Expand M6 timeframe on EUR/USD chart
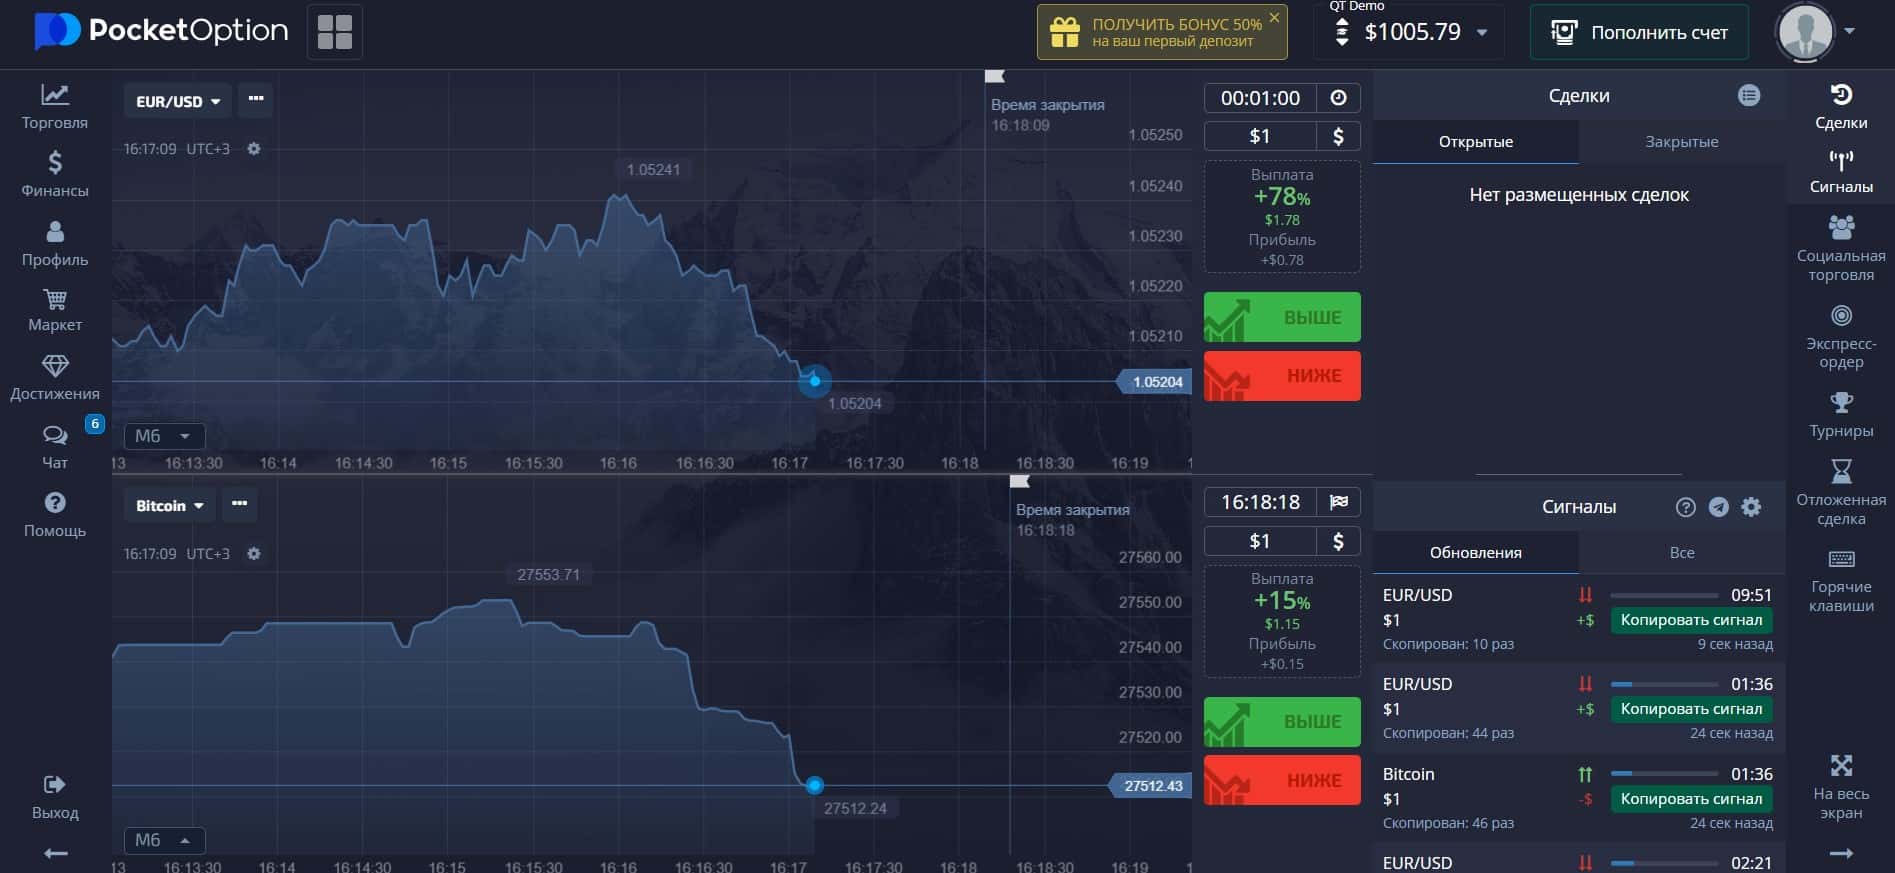 (x=165, y=436)
